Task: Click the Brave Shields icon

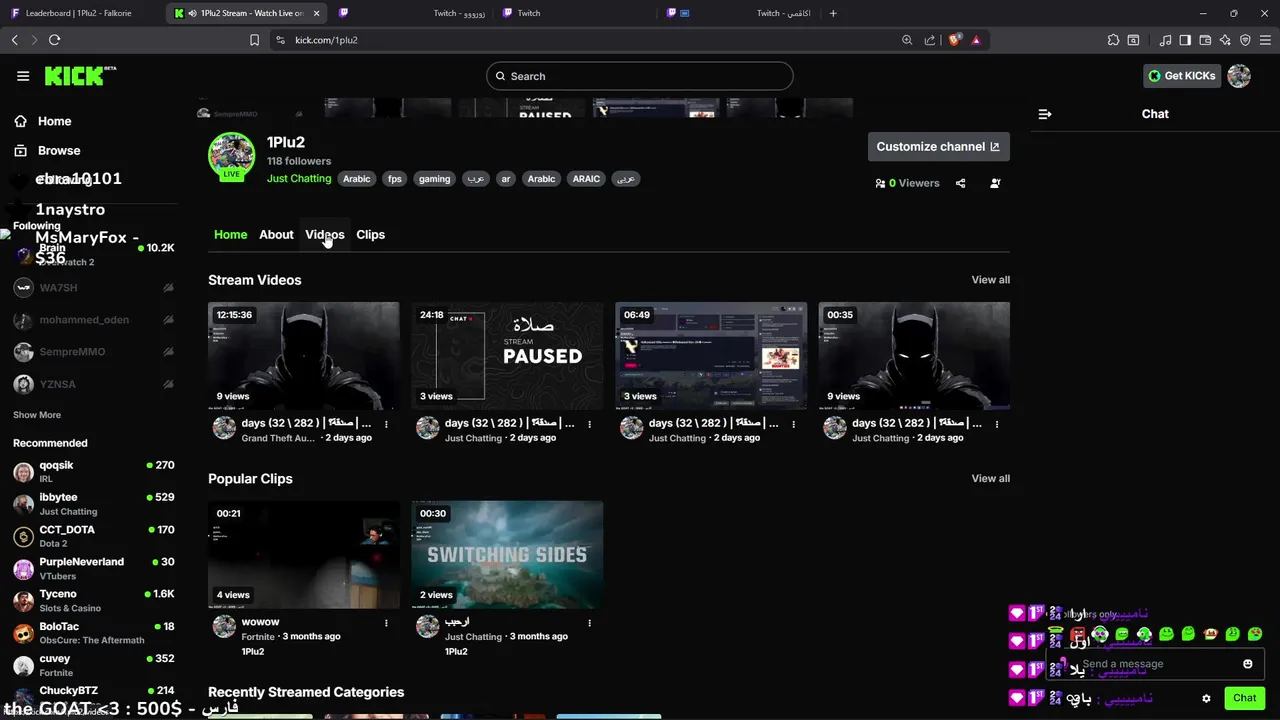Action: [x=954, y=40]
